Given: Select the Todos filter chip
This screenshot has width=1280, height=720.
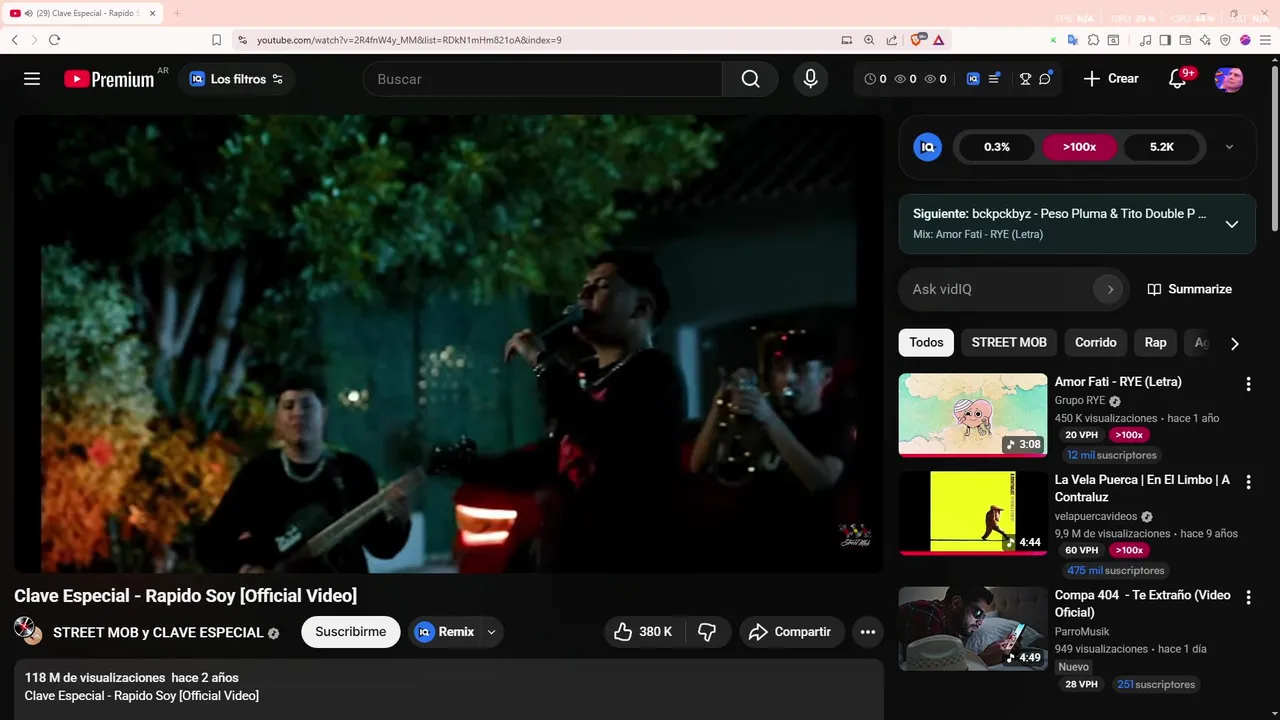Looking at the screenshot, I should pyautogui.click(x=926, y=342).
